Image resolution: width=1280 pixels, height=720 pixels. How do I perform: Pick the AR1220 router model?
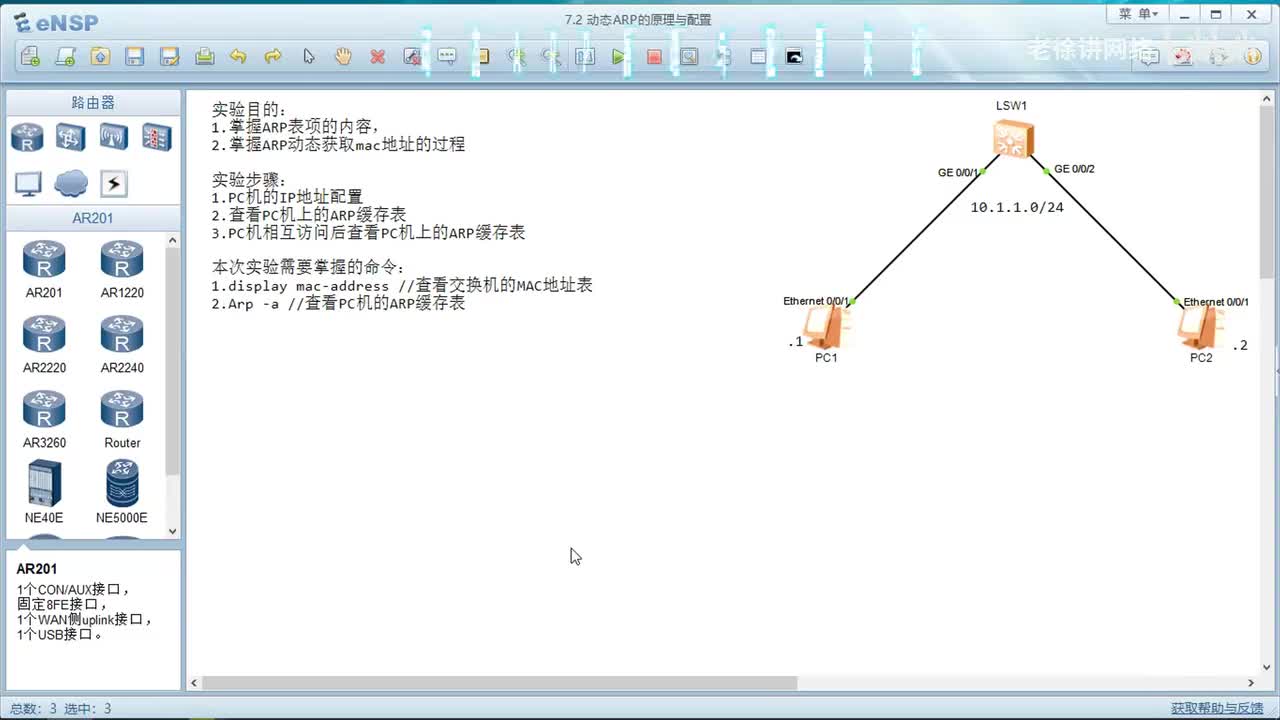[122, 269]
